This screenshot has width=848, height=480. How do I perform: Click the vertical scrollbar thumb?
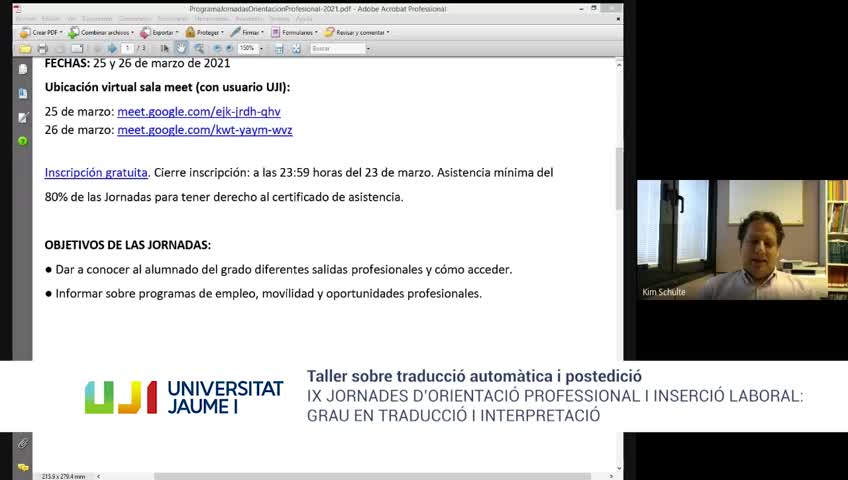coord(619,177)
